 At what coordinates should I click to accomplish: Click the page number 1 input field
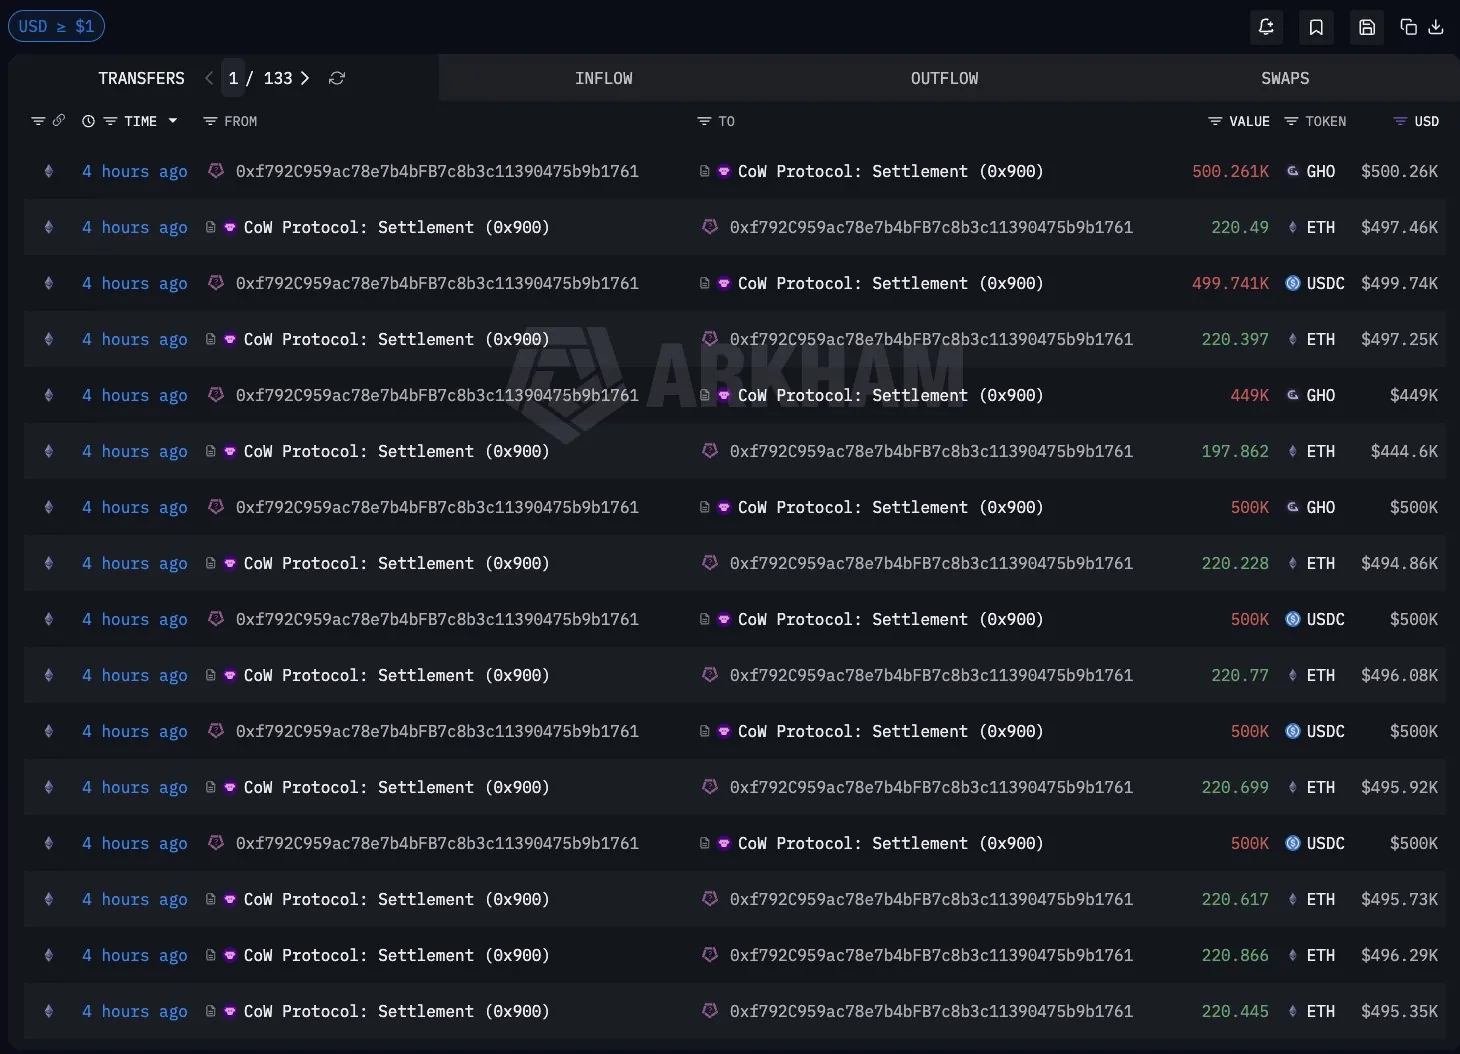tap(233, 78)
